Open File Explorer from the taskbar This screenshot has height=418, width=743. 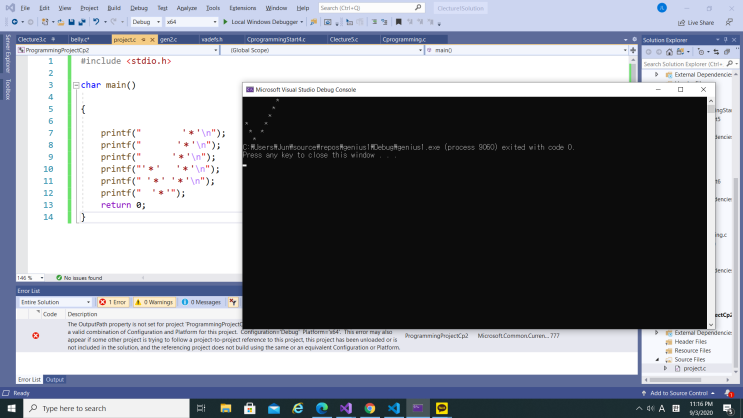pos(226,408)
